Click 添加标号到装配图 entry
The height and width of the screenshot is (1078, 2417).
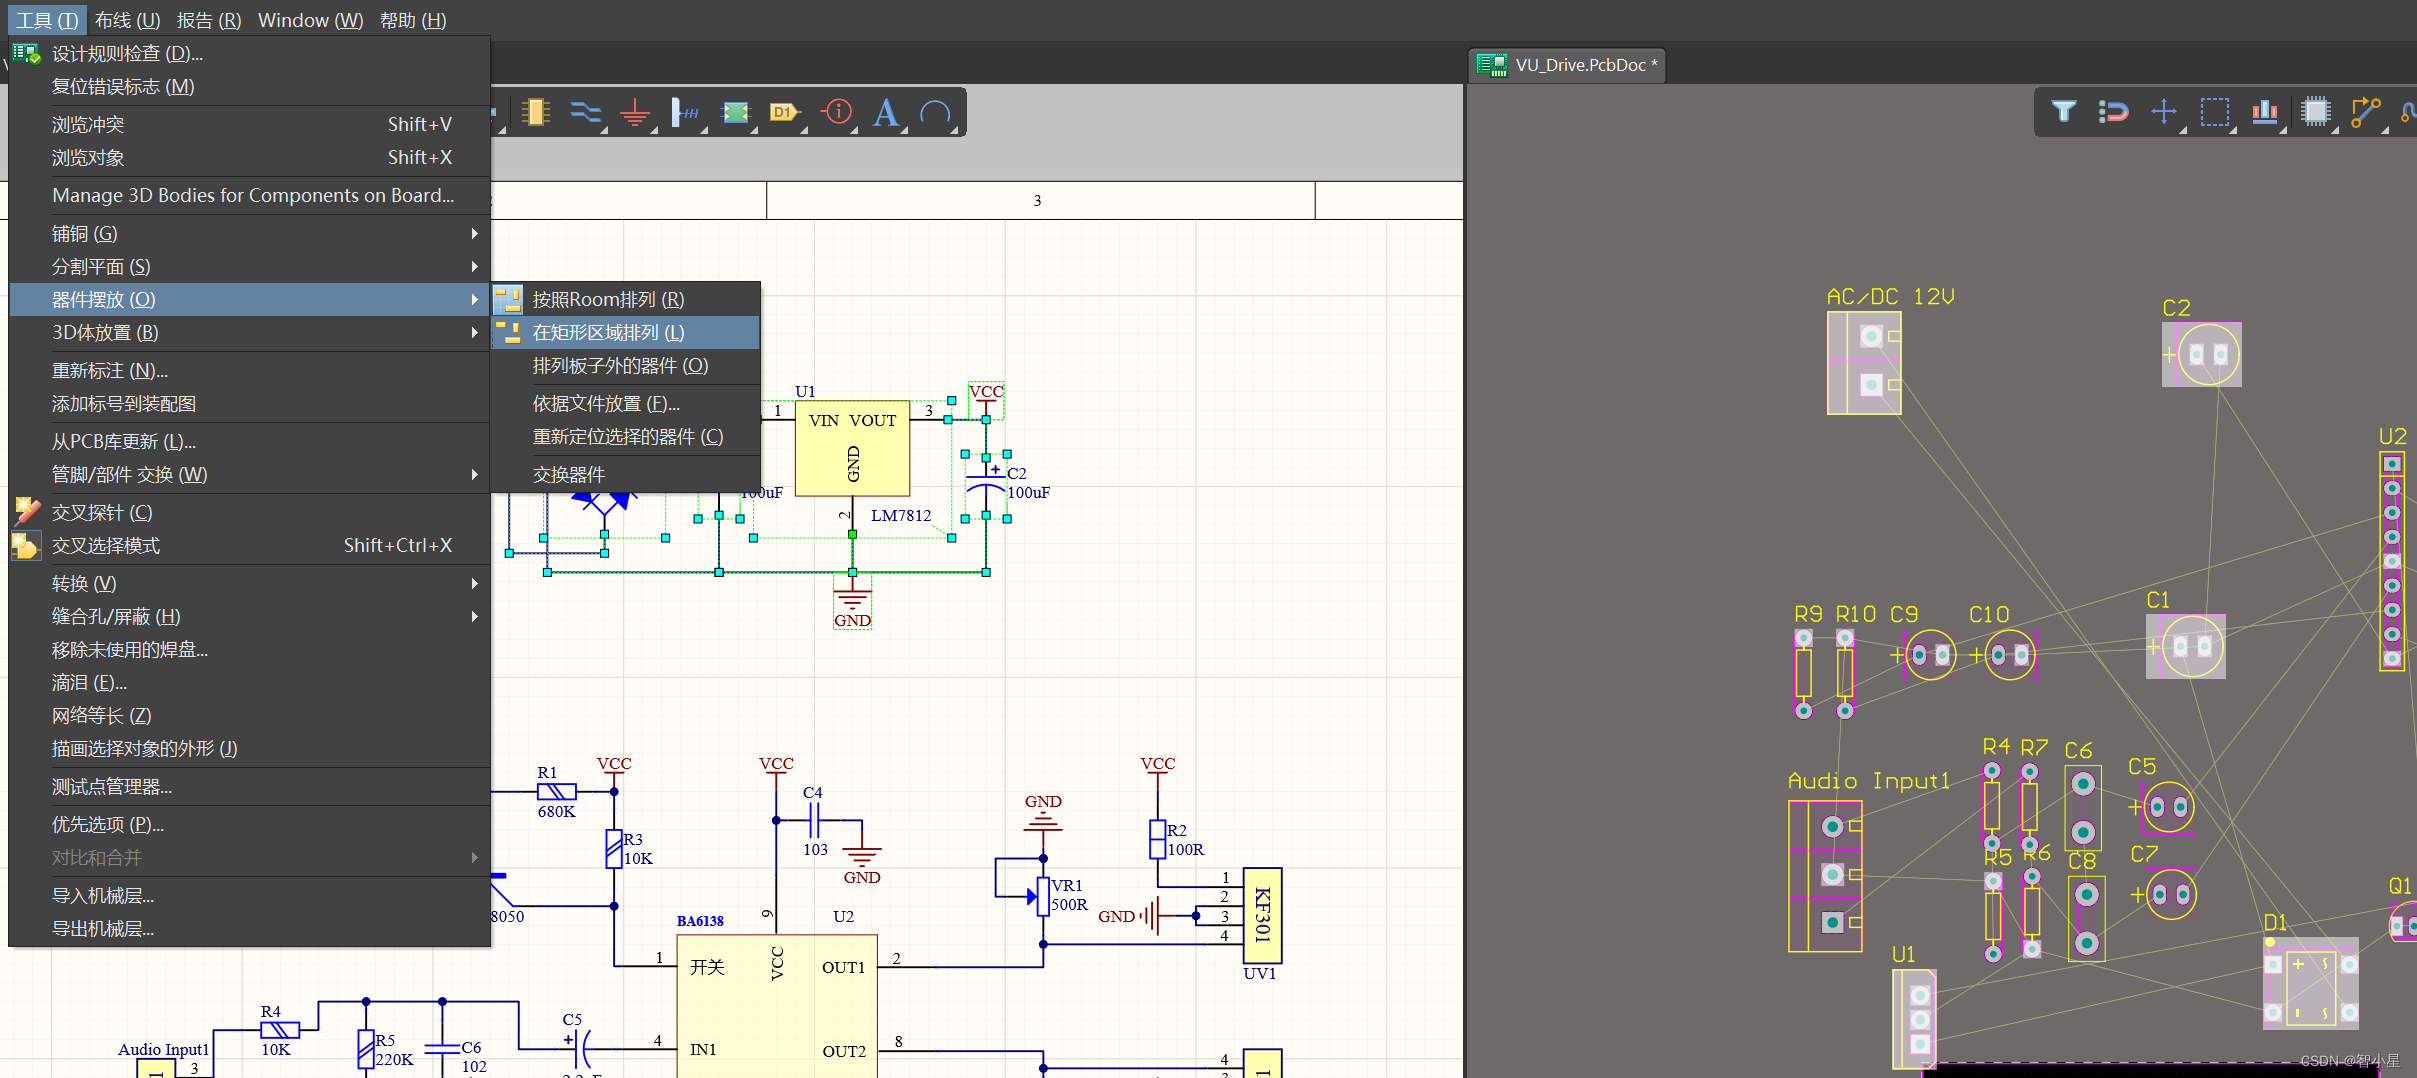click(250, 403)
